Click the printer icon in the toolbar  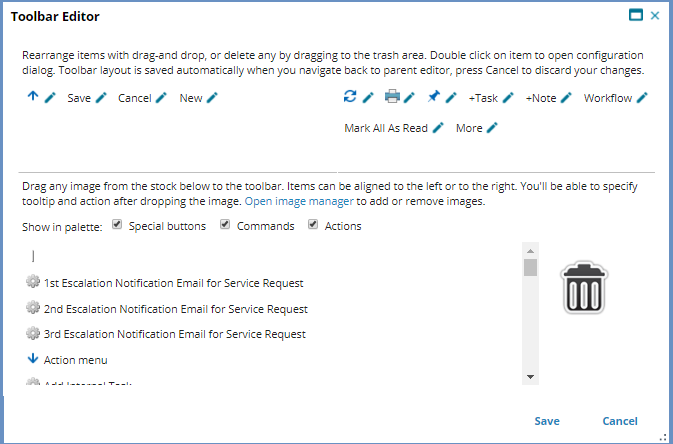coord(392,97)
